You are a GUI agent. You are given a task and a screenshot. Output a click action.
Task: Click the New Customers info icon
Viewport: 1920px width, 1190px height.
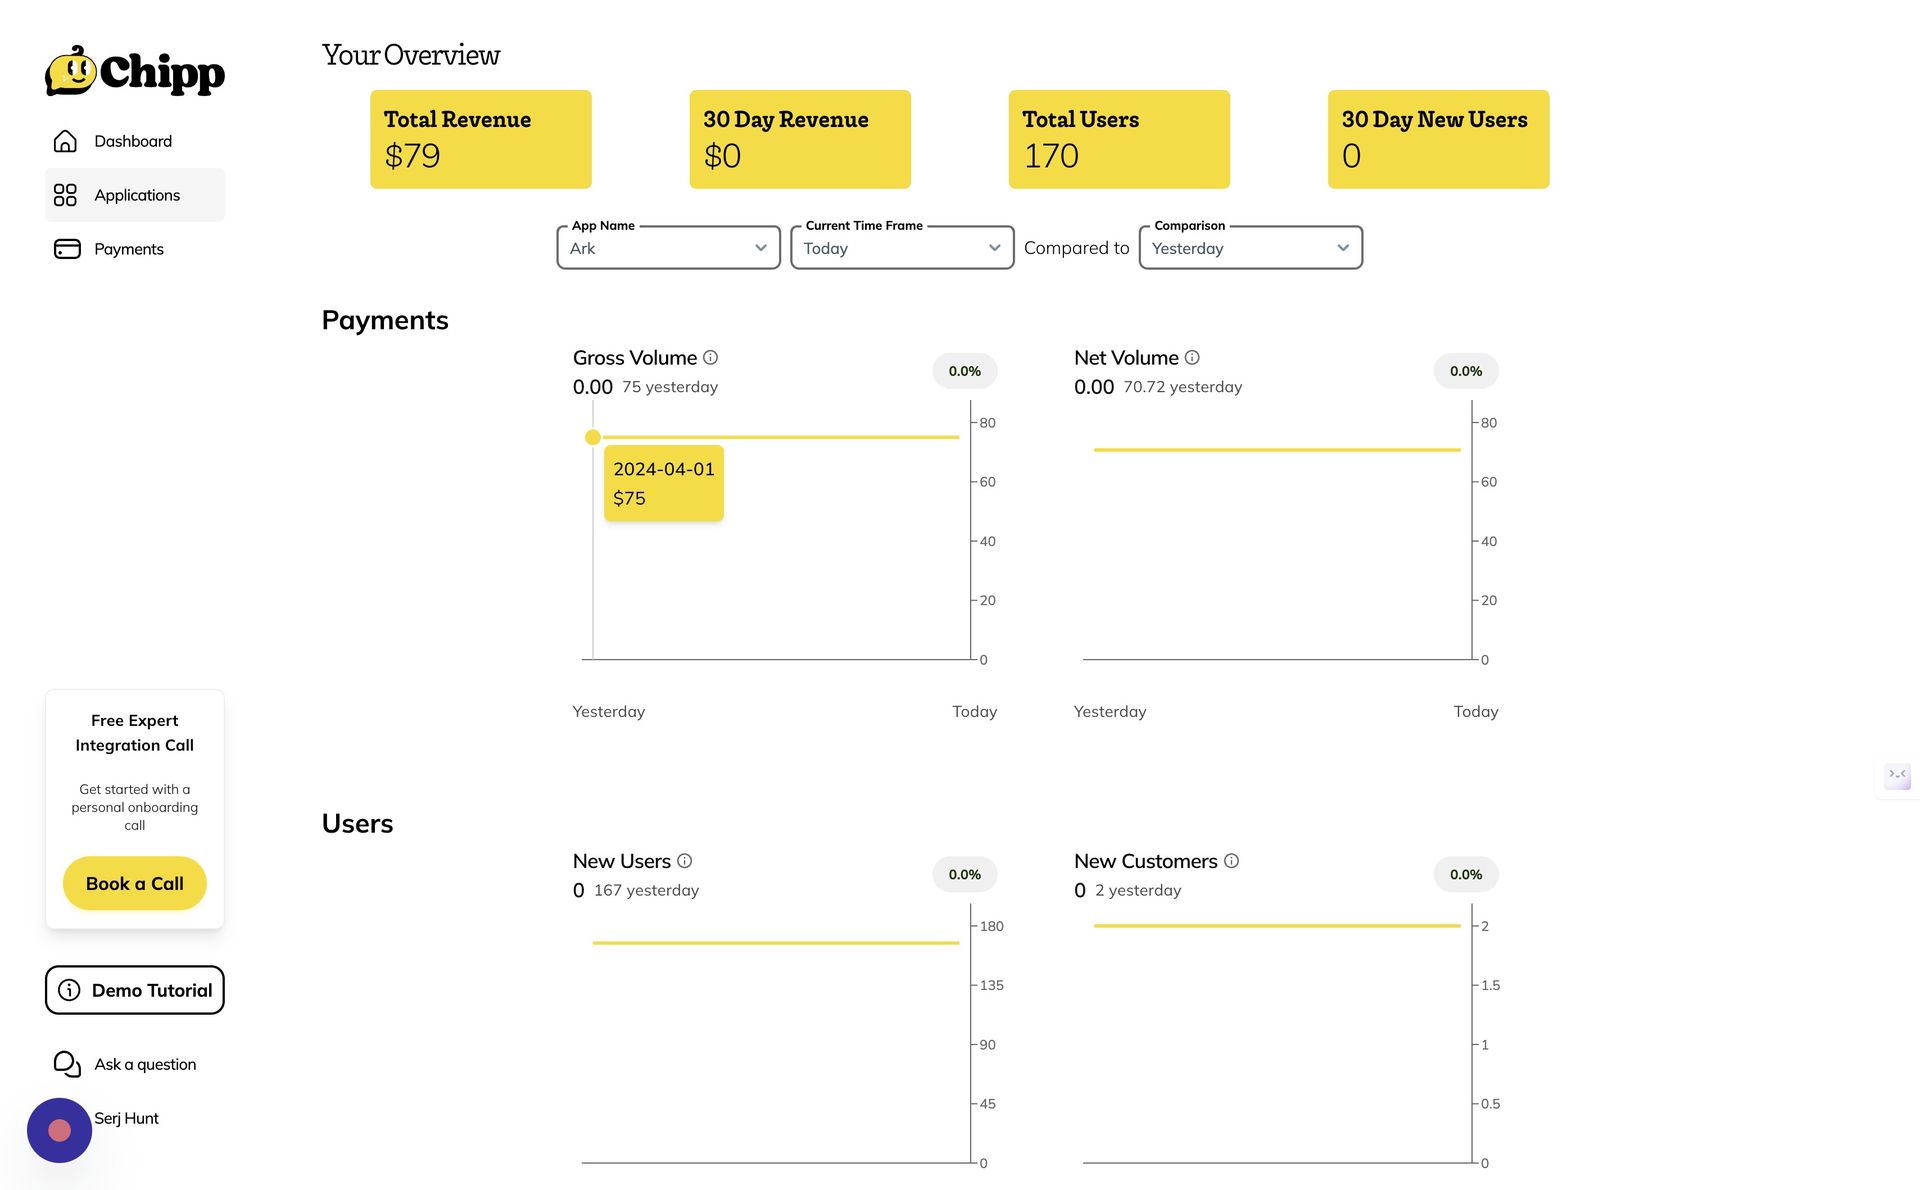(1231, 861)
